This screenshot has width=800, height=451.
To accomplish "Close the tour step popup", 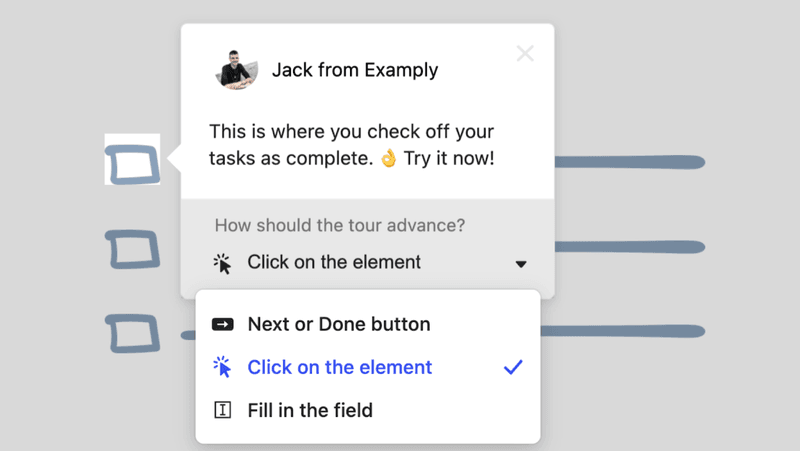I will click(525, 54).
